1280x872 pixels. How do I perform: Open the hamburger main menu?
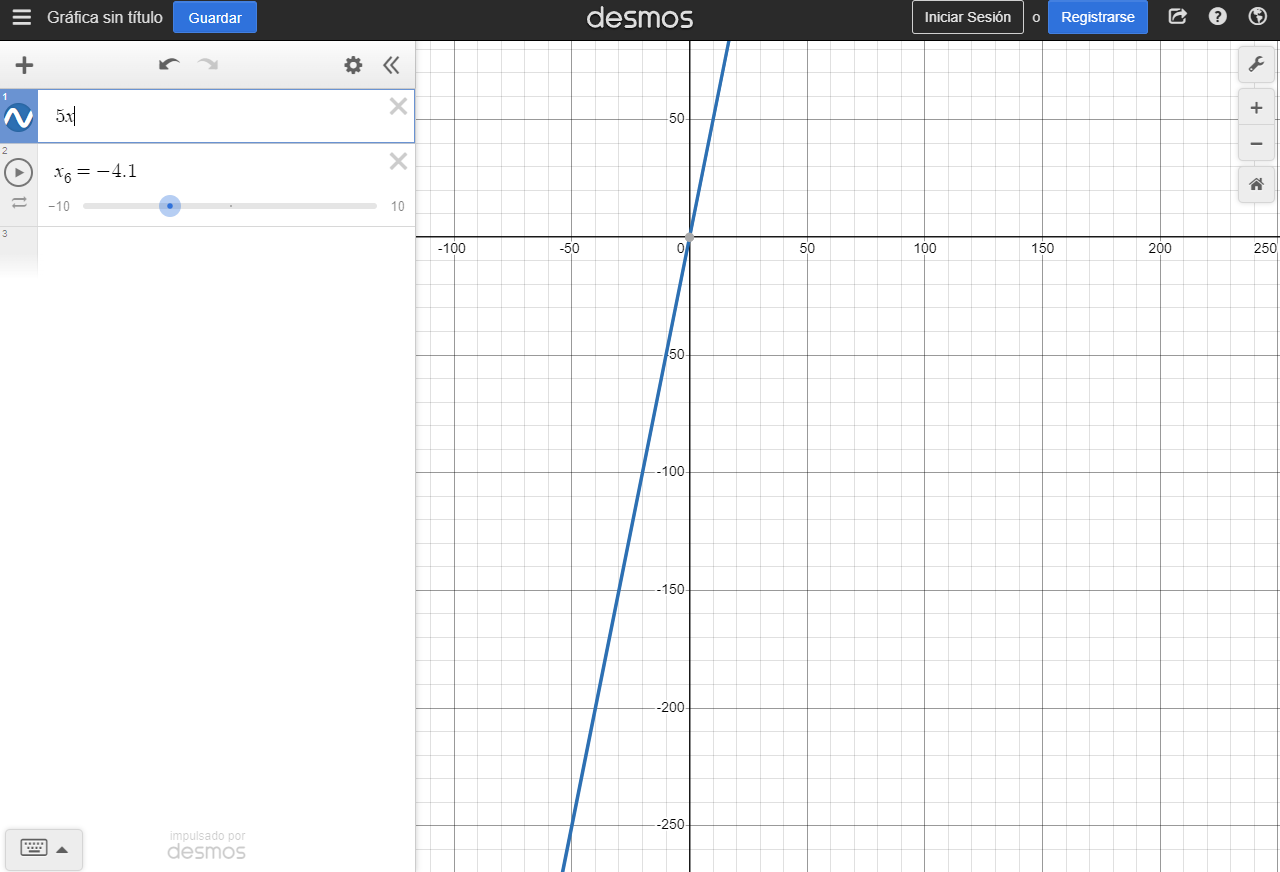click(x=22, y=18)
